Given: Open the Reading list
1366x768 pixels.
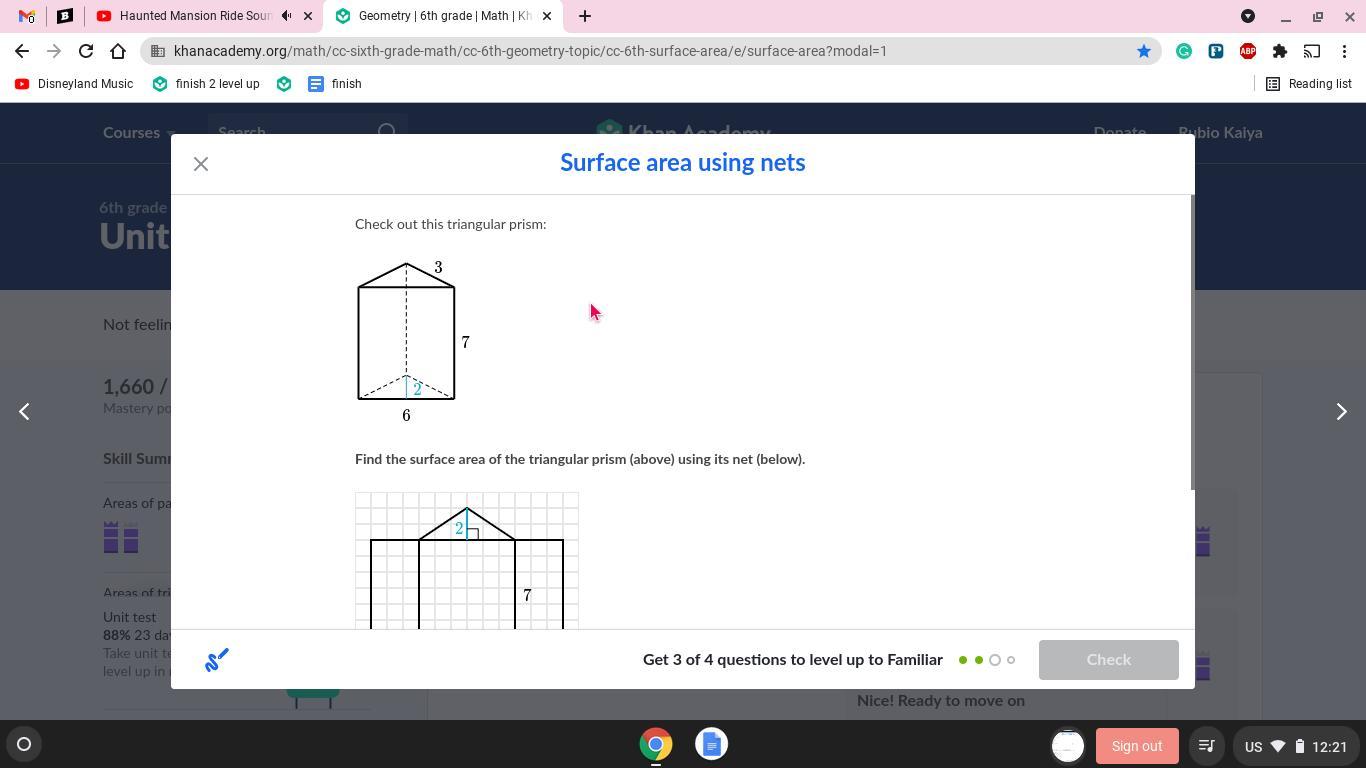Looking at the screenshot, I should [1309, 84].
